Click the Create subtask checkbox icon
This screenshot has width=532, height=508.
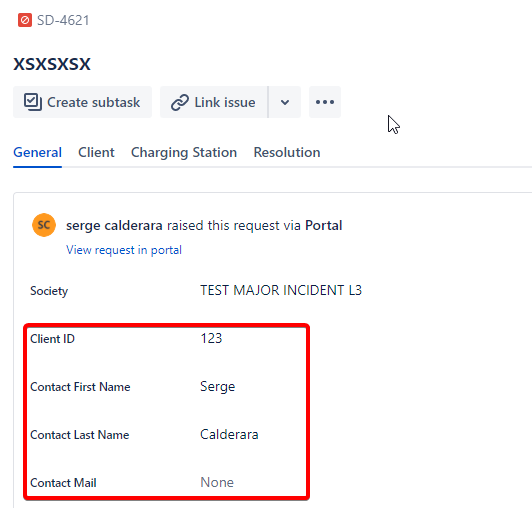tap(33, 102)
